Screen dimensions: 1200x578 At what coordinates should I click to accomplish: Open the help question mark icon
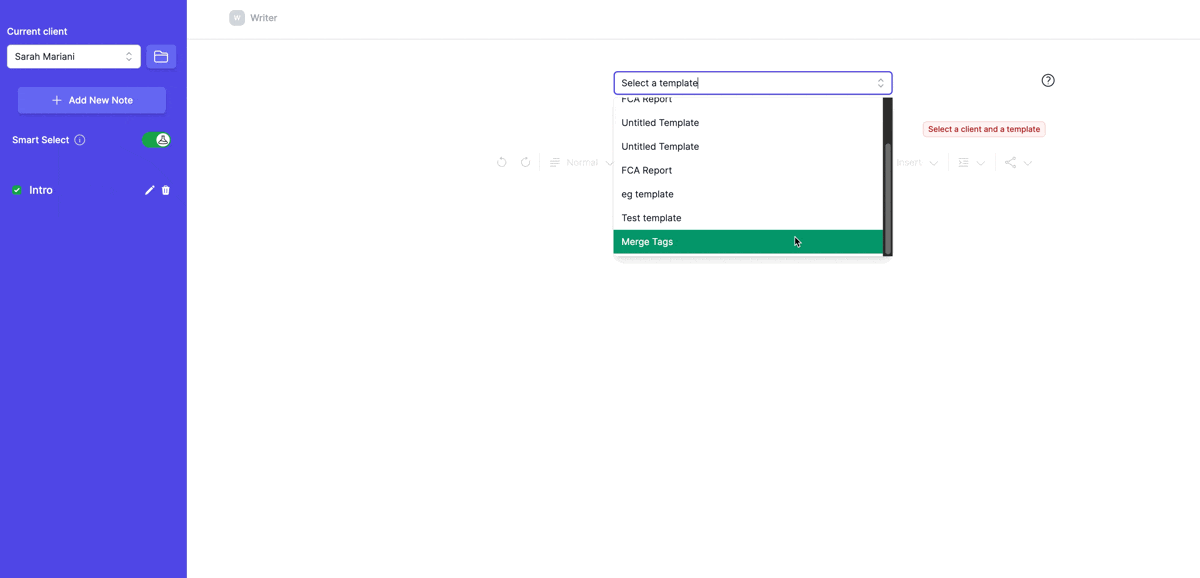[1048, 81]
